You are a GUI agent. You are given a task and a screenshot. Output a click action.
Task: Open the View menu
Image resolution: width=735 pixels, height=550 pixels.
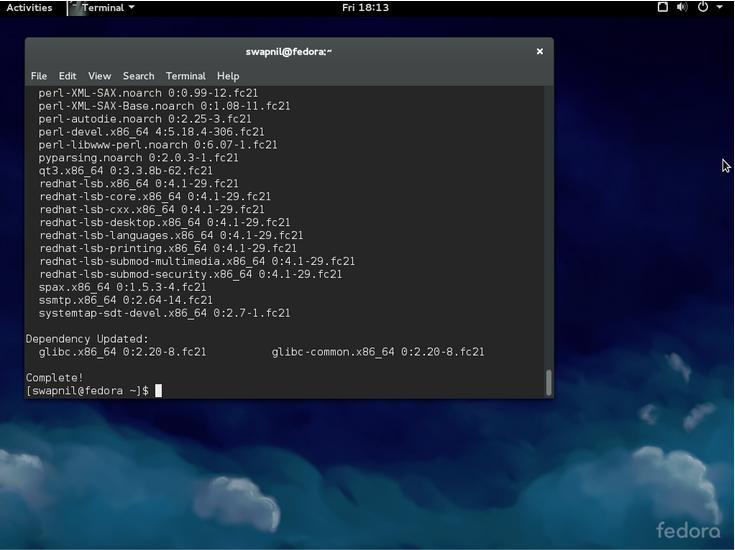99,76
